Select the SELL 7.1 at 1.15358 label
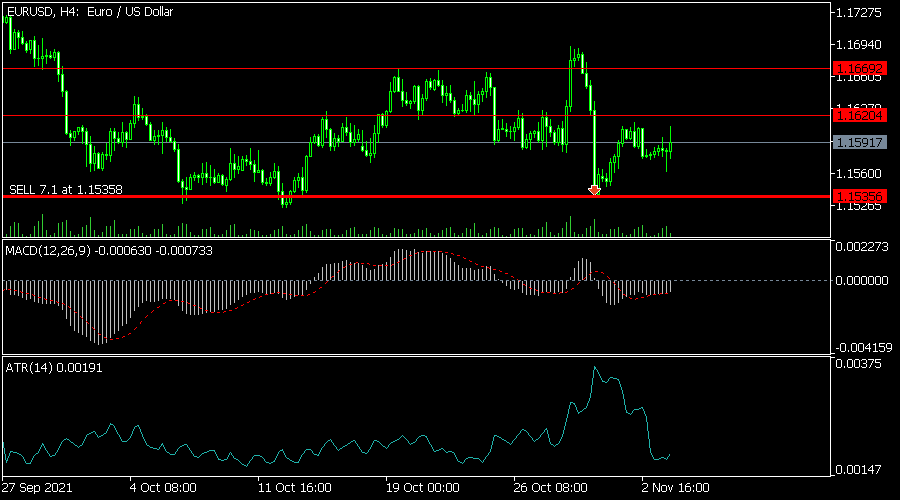Viewport: 900px width, 500px height. pos(65,190)
